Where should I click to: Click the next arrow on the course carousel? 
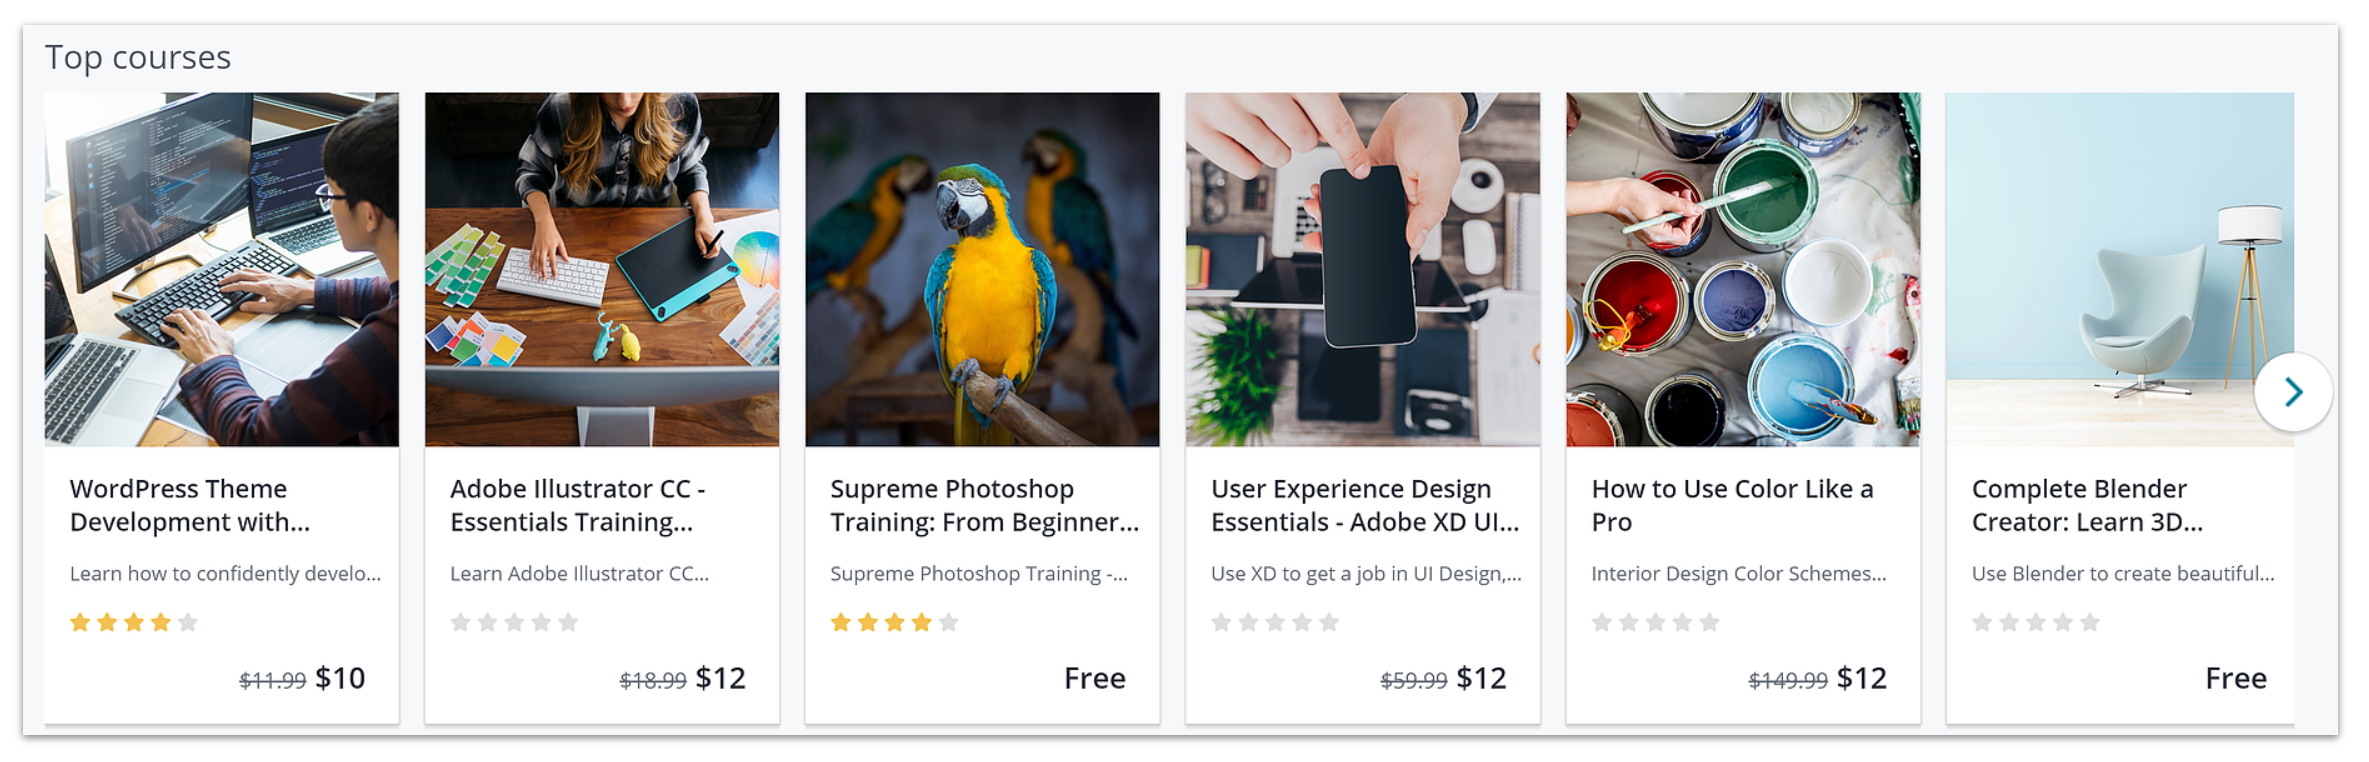[x=2293, y=392]
